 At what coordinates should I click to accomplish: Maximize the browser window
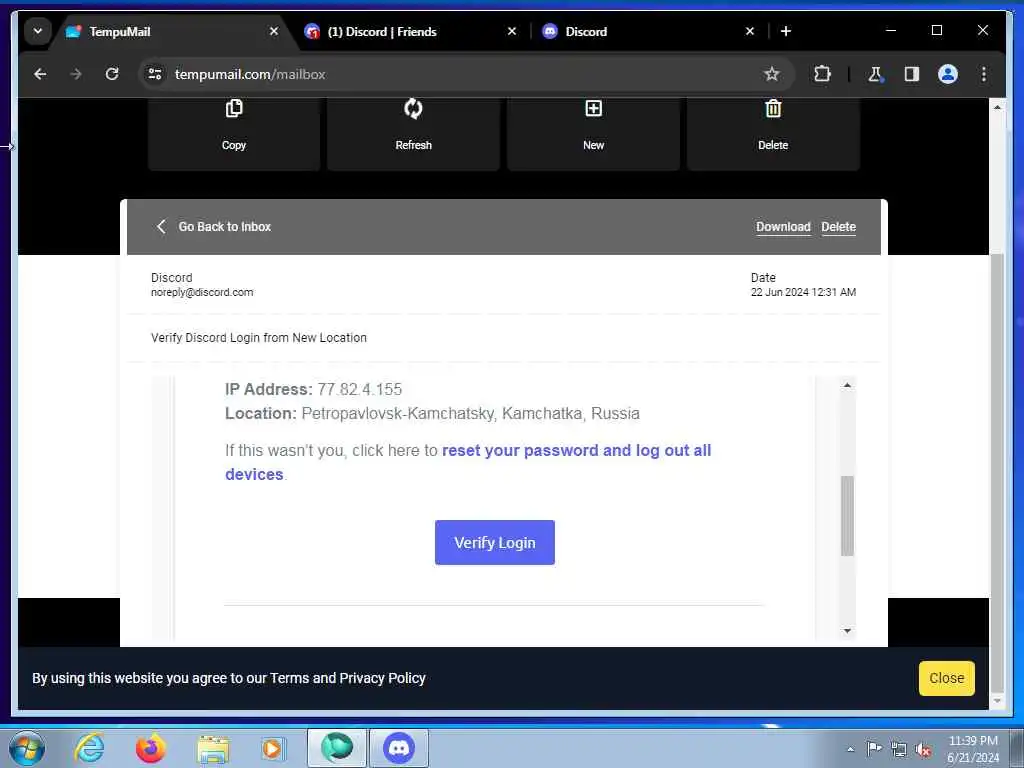tap(936, 30)
